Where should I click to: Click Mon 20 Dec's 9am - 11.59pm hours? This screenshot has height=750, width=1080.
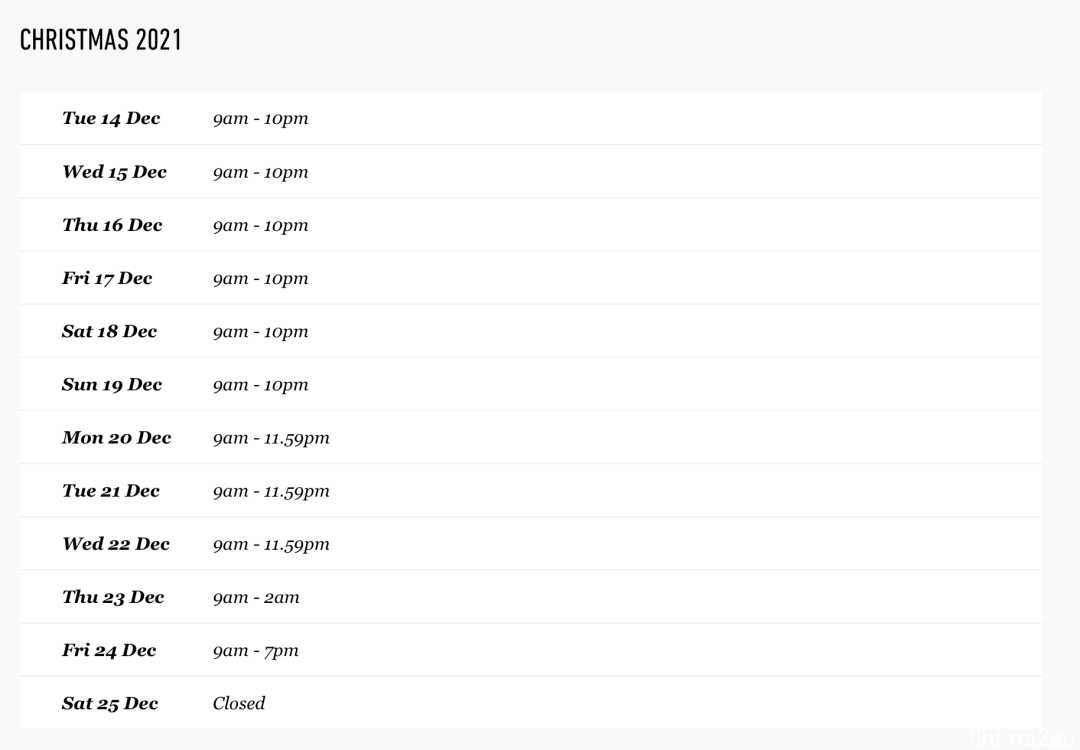271,438
